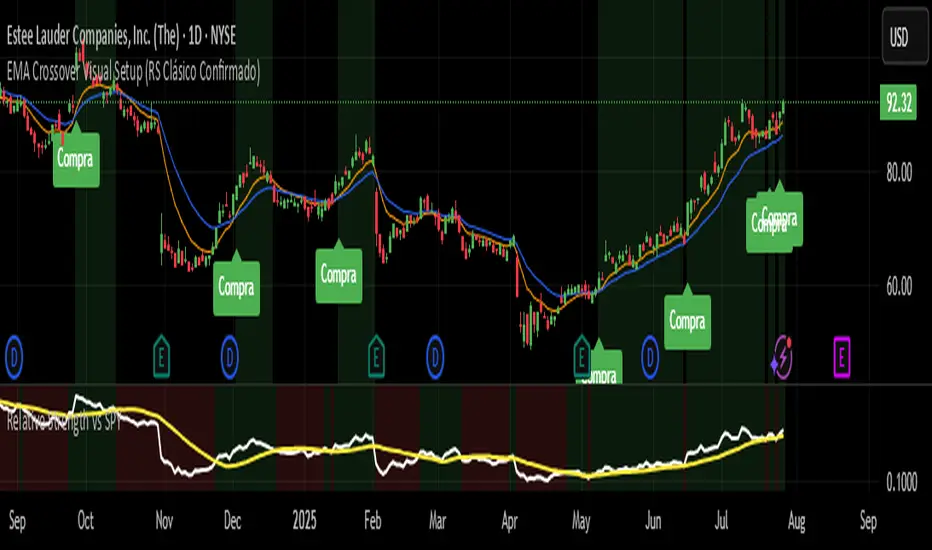The width and height of the screenshot is (932, 550).
Task: Click the dividend D marker at early June
Action: (x=650, y=357)
